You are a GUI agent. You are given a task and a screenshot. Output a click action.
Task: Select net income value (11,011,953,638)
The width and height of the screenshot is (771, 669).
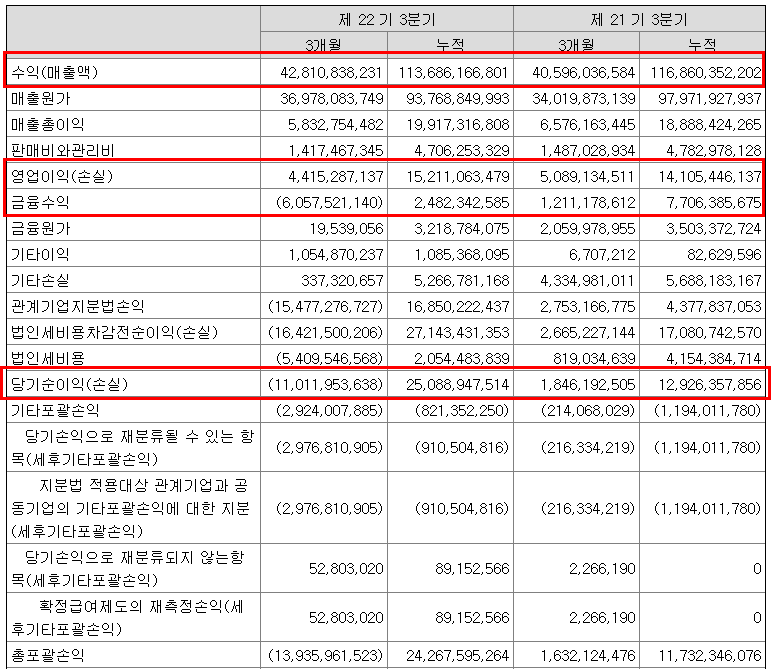point(325,384)
